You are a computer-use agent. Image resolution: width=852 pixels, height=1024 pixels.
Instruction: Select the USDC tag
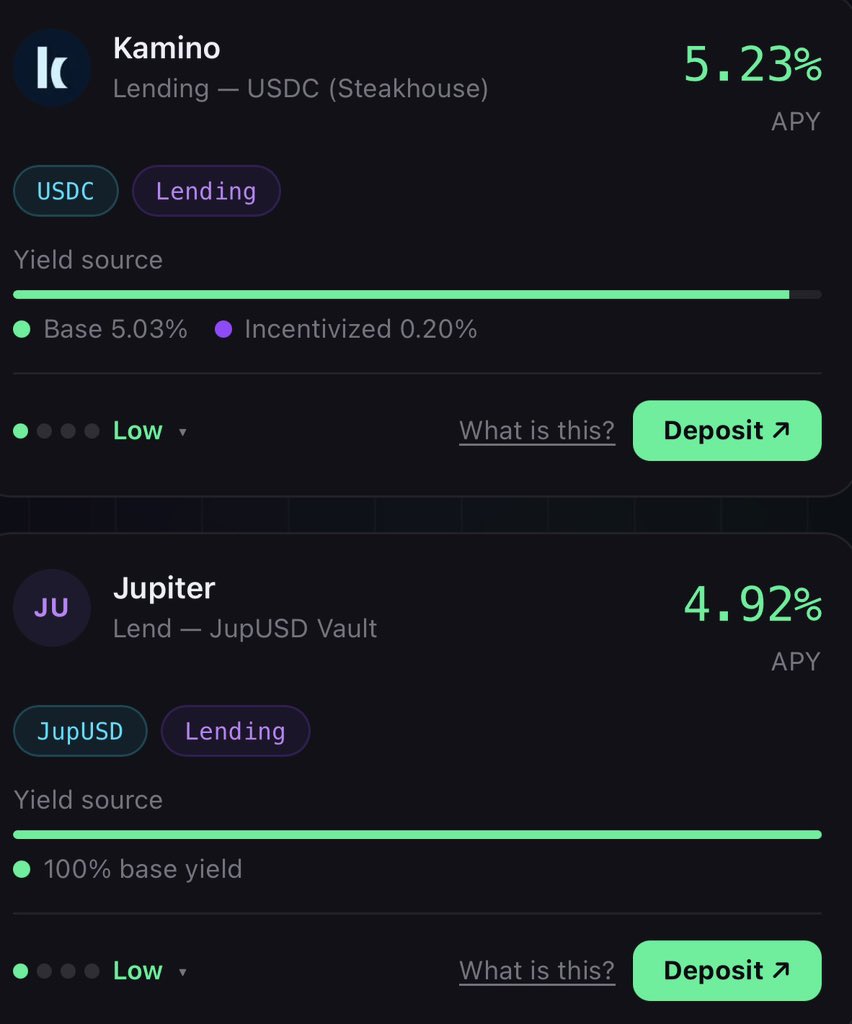point(66,191)
